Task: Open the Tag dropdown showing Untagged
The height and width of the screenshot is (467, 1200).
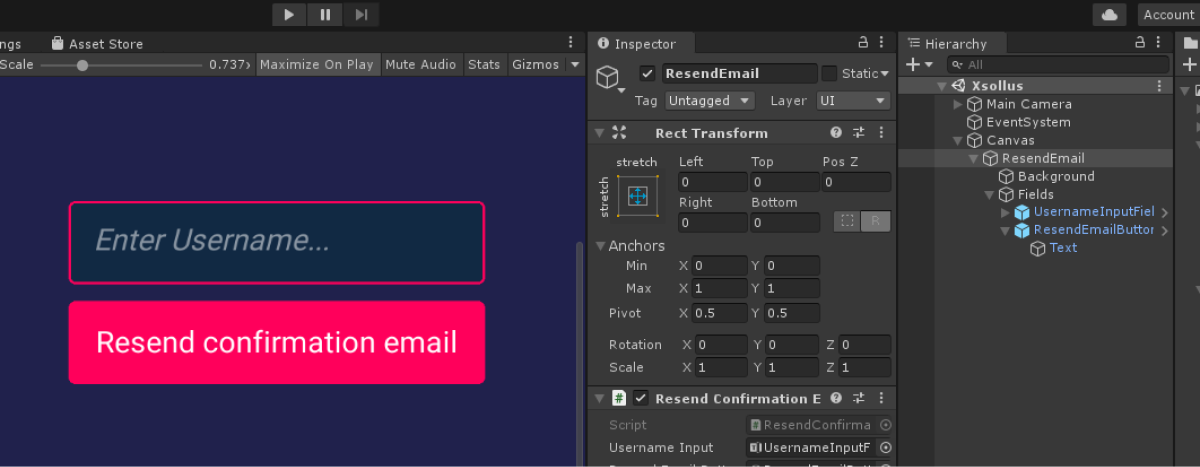Action: click(709, 101)
